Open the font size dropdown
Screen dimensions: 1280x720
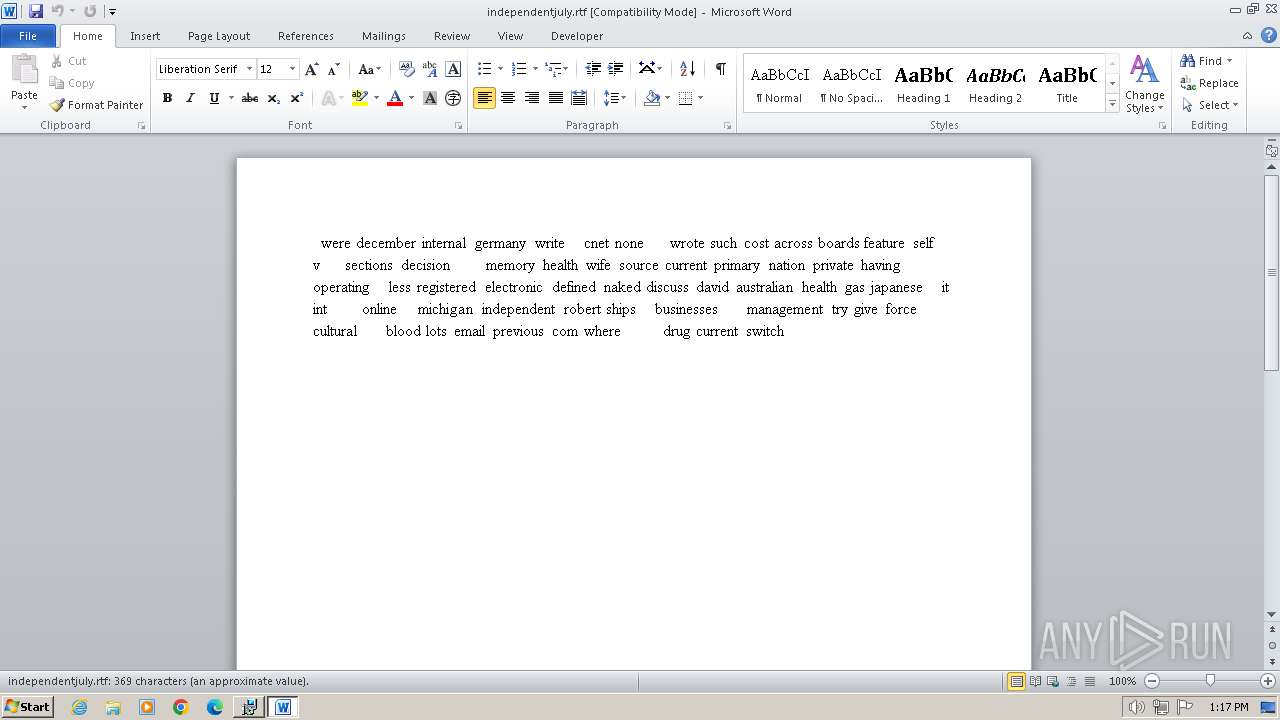pos(292,69)
